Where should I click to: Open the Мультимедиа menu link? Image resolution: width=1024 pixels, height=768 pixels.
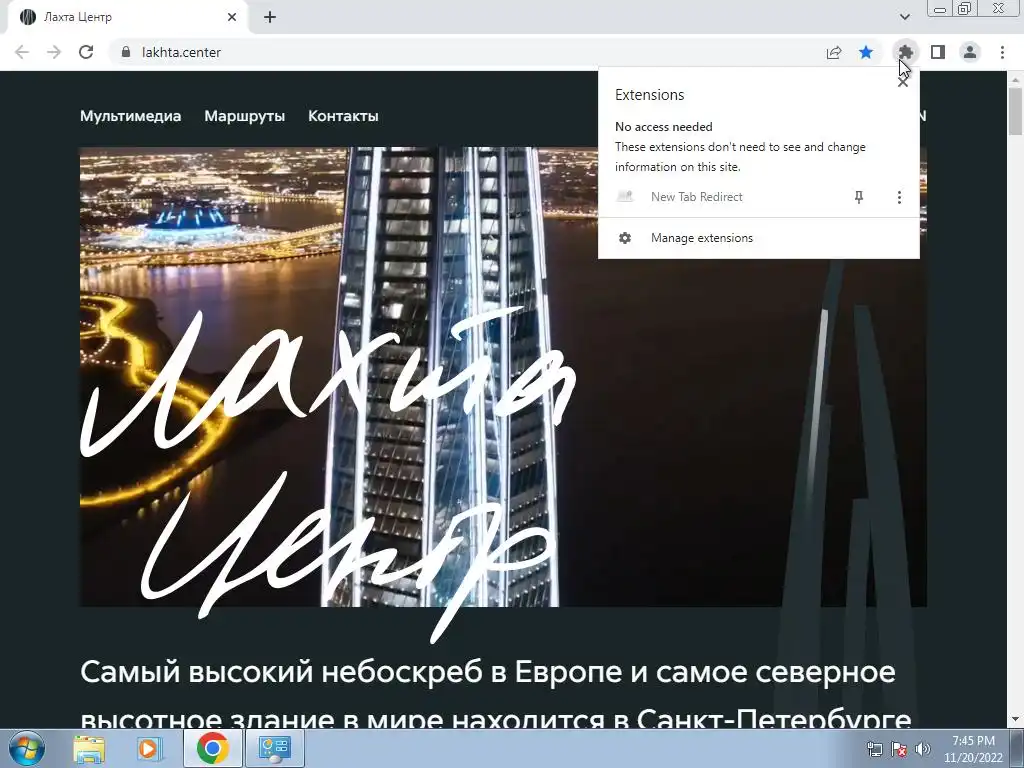131,116
